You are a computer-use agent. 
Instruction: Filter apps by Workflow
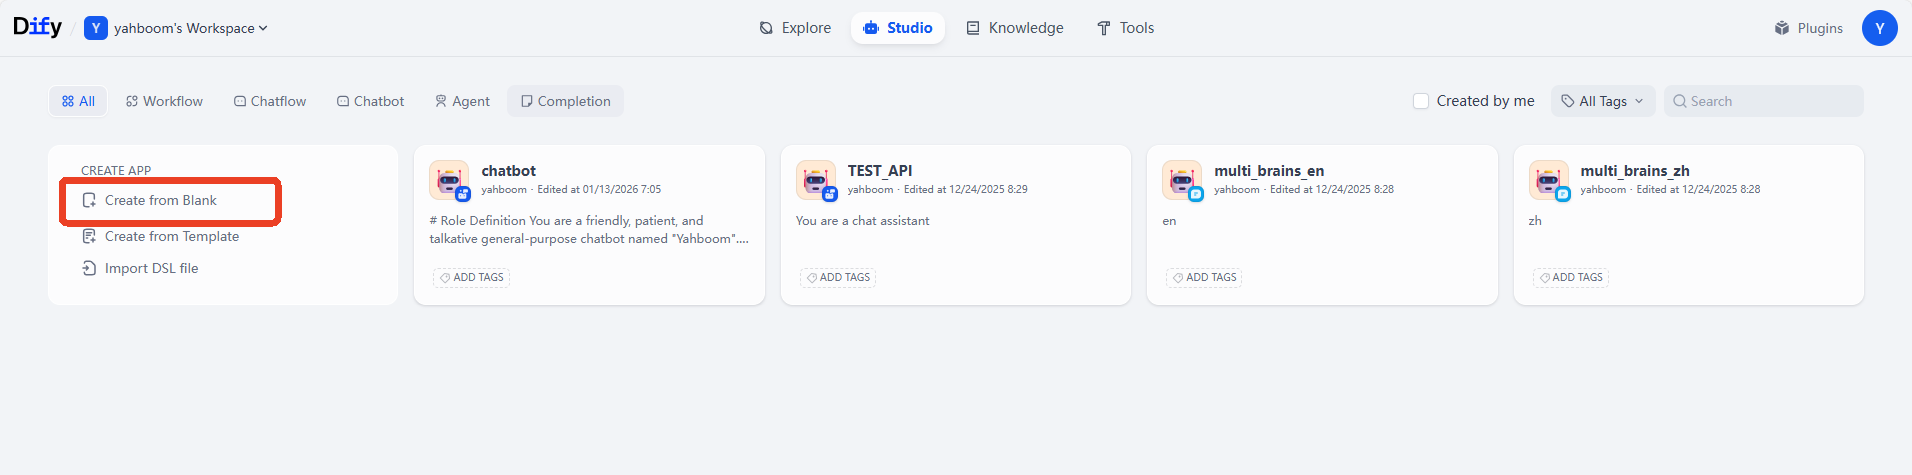point(164,101)
